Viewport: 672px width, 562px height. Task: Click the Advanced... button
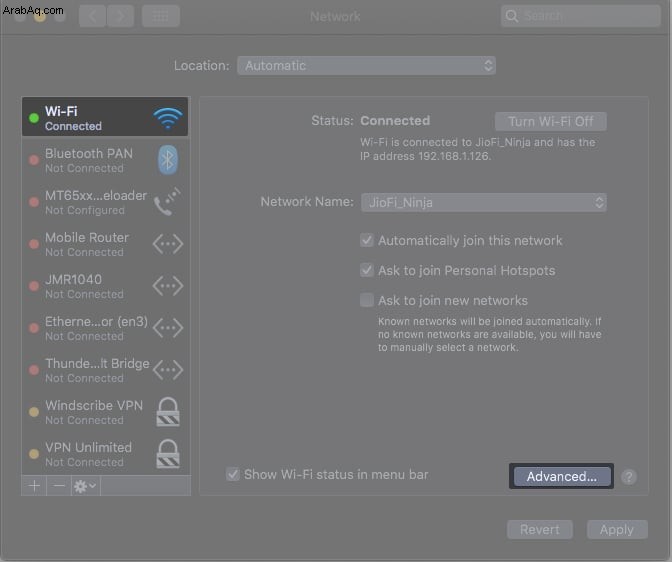click(561, 476)
